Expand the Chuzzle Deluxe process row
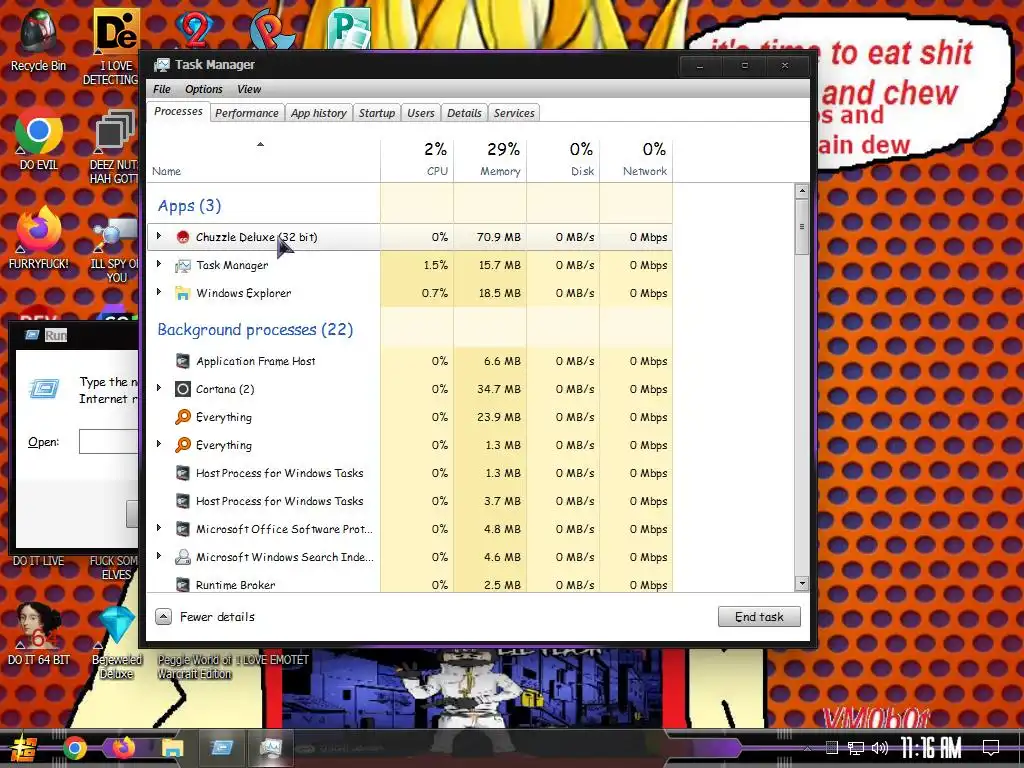Viewport: 1024px width, 768px height. click(159, 236)
